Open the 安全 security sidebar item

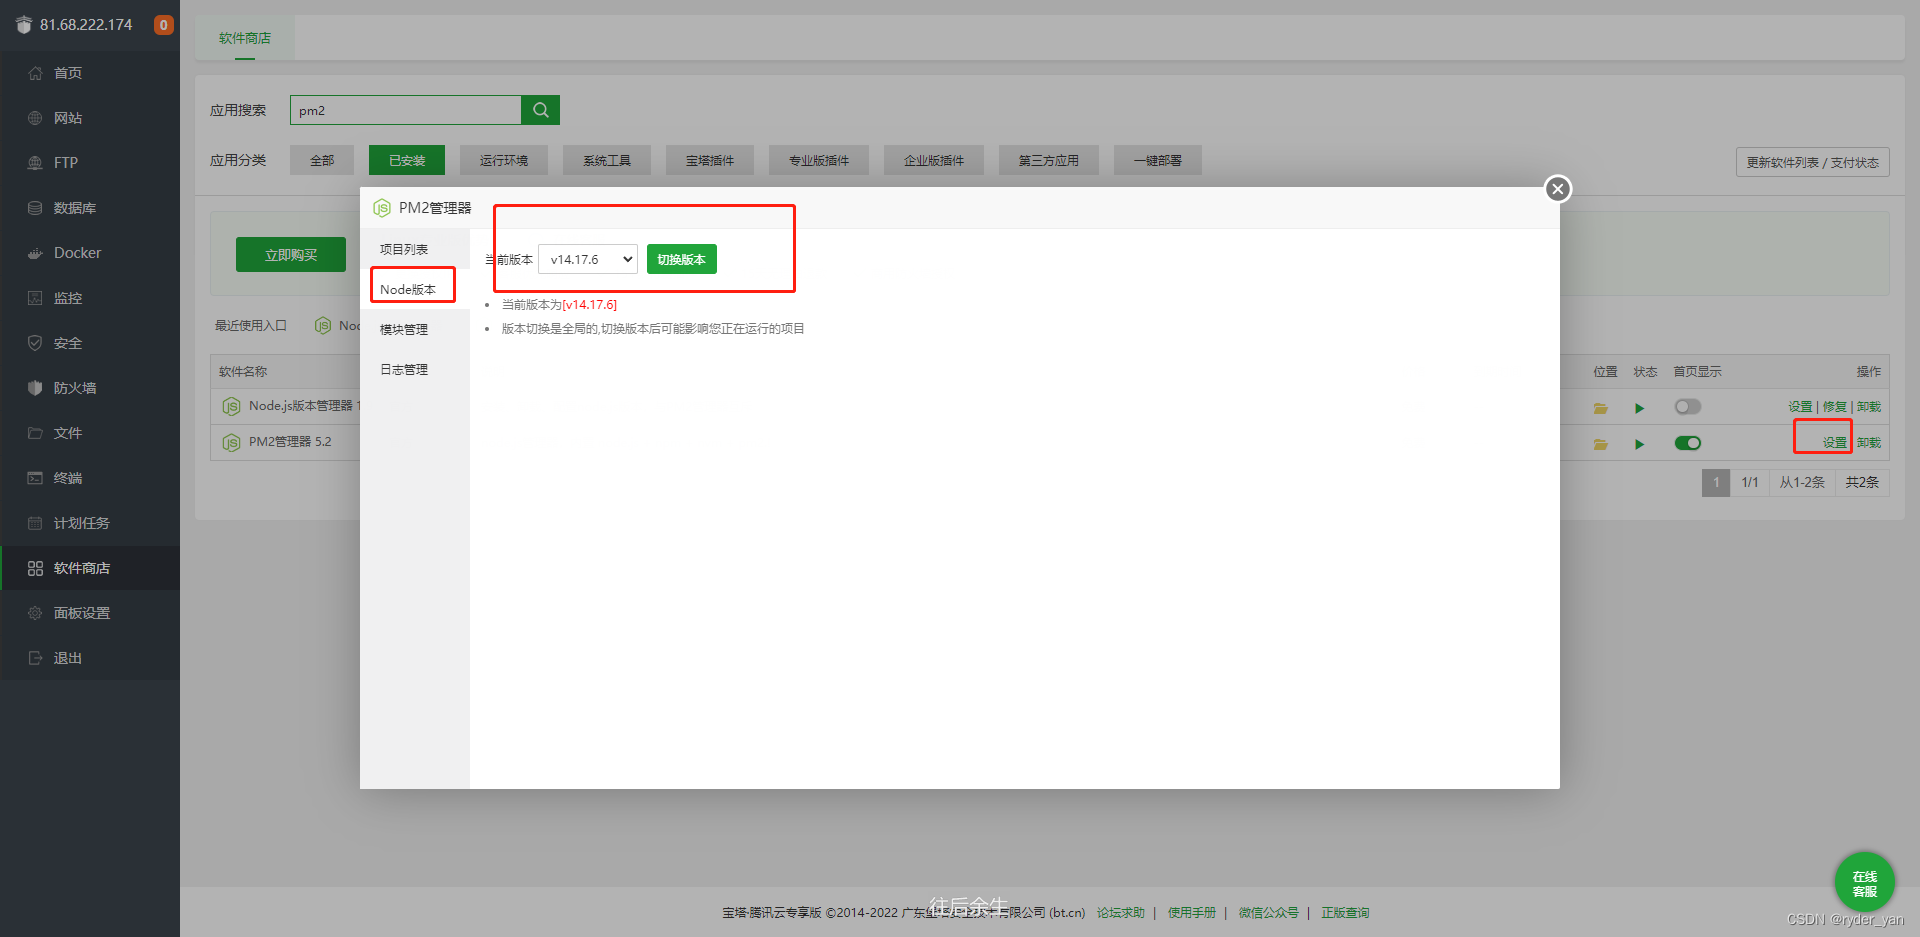pos(90,343)
